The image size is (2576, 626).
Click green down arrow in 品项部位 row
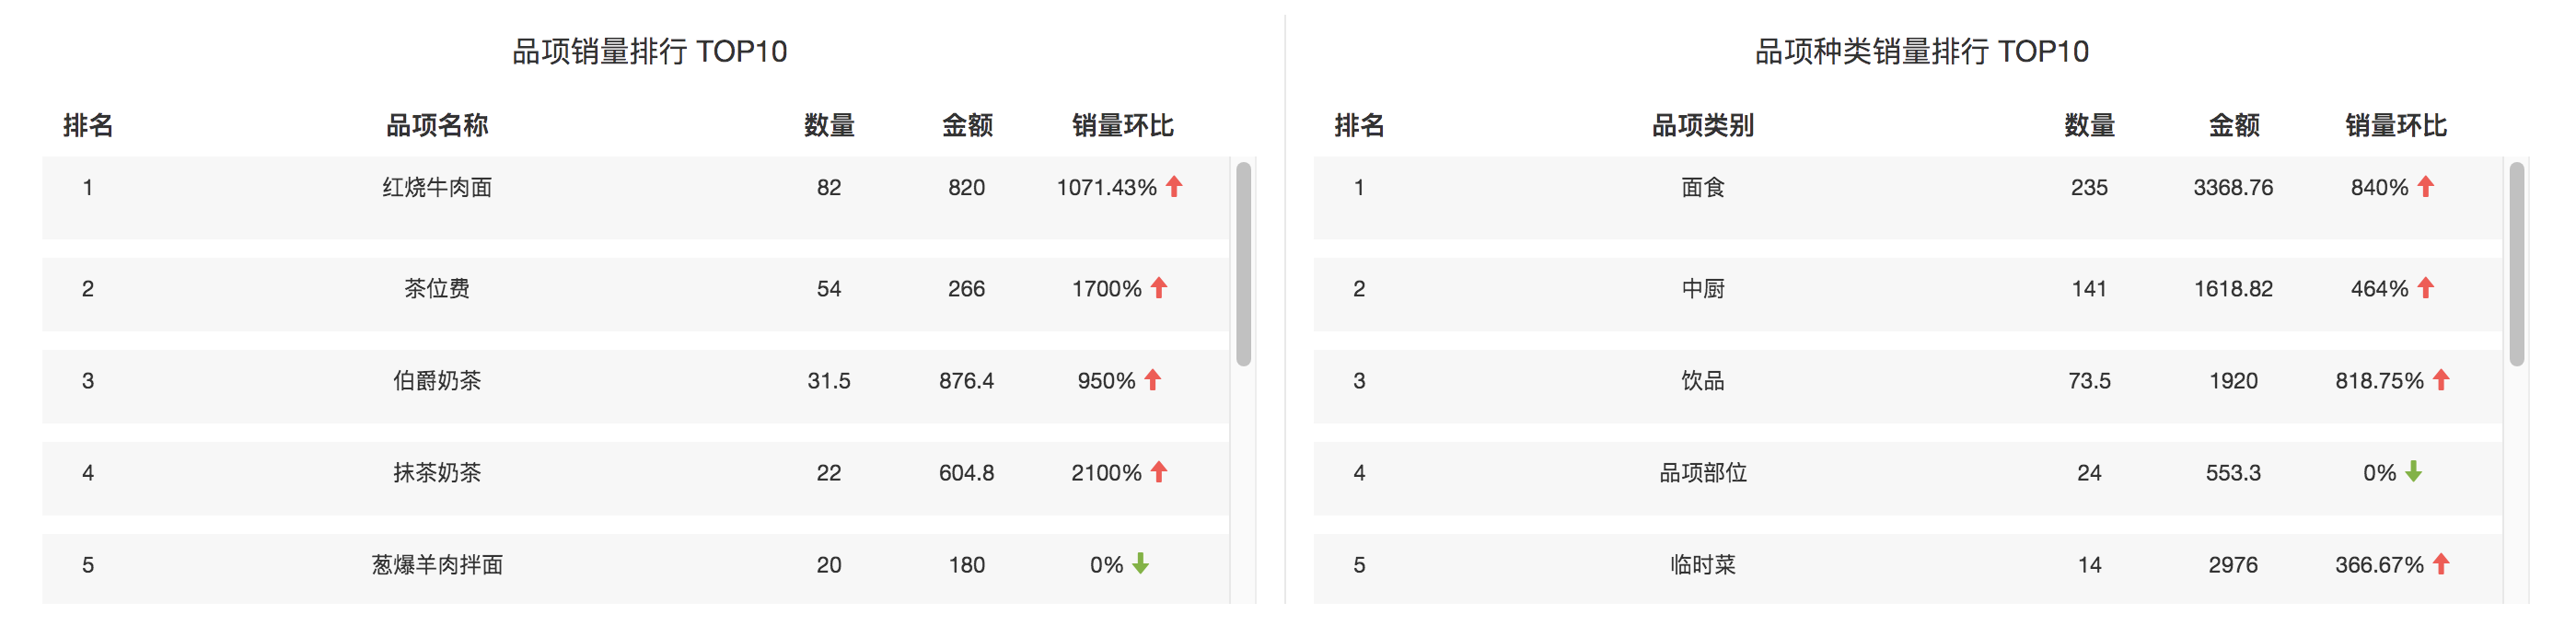[2413, 472]
